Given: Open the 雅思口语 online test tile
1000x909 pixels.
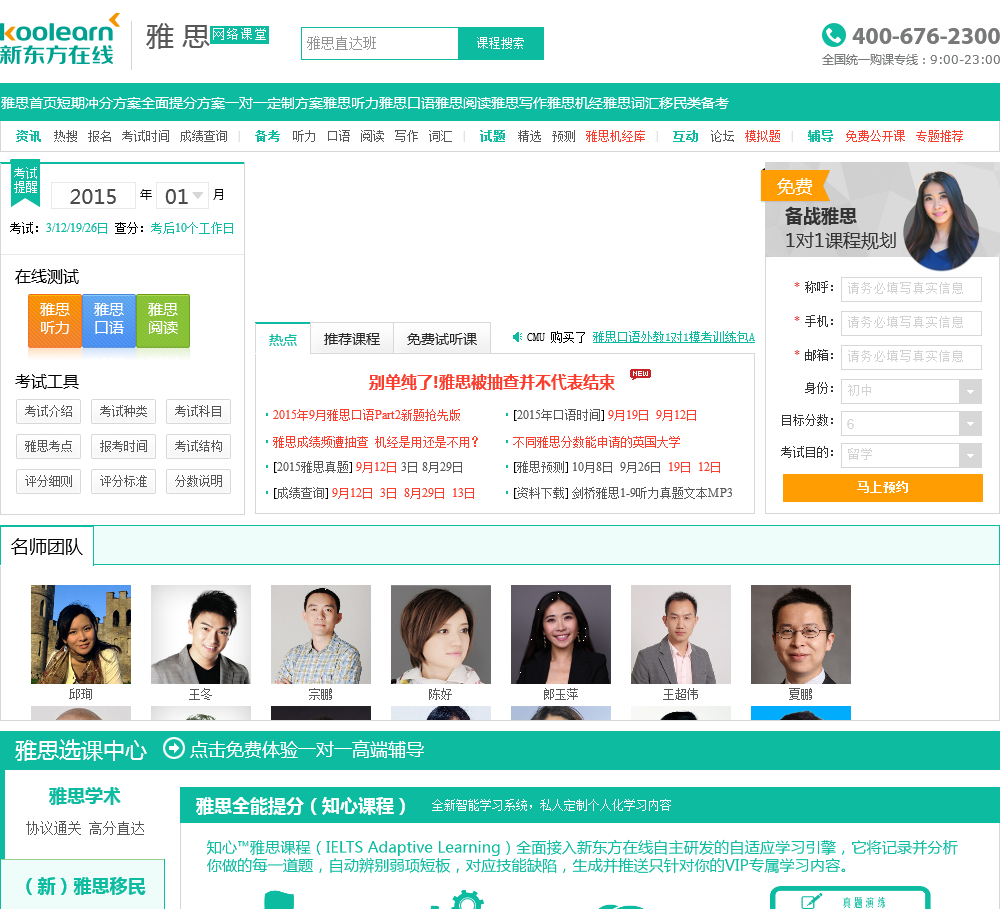Looking at the screenshot, I should pos(109,320).
